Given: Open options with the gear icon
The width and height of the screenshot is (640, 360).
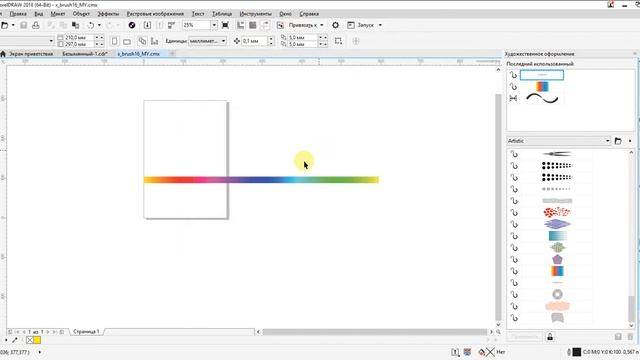Looking at the screenshot, I should [336, 25].
